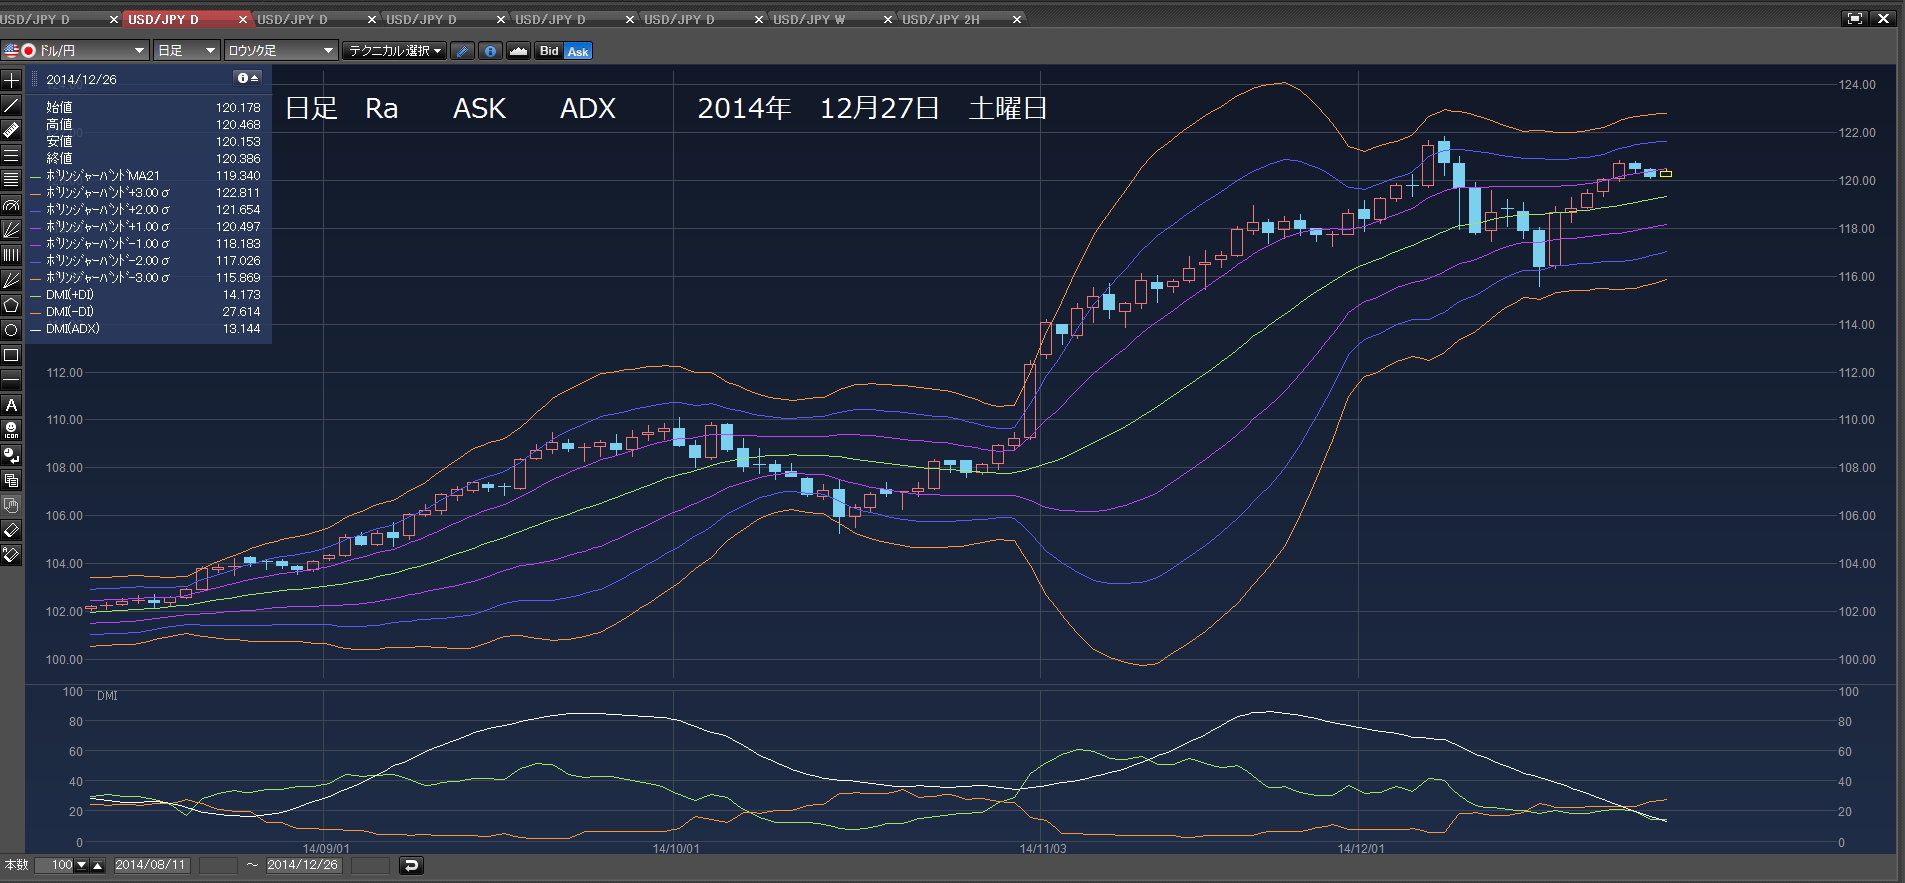This screenshot has width=1905, height=883.
Task: Click the mountain chart icon in toolbar
Action: coord(518,51)
